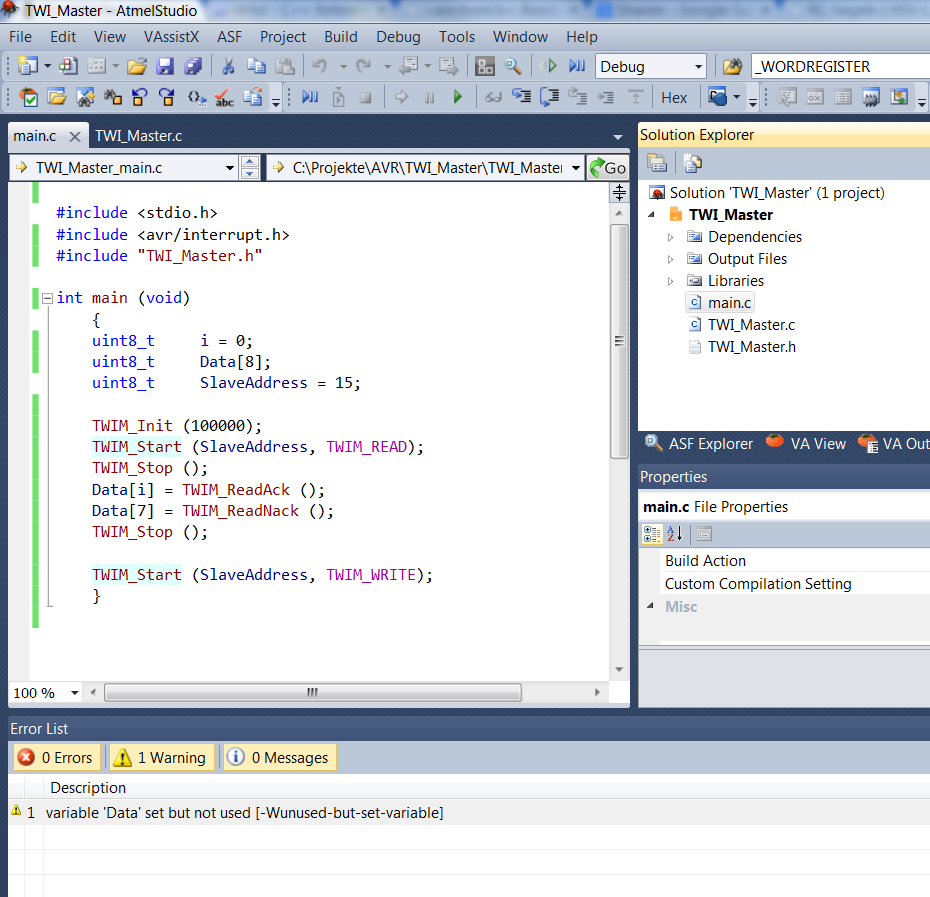930x897 pixels.
Task: Toggle Hex display mode
Action: tap(674, 97)
